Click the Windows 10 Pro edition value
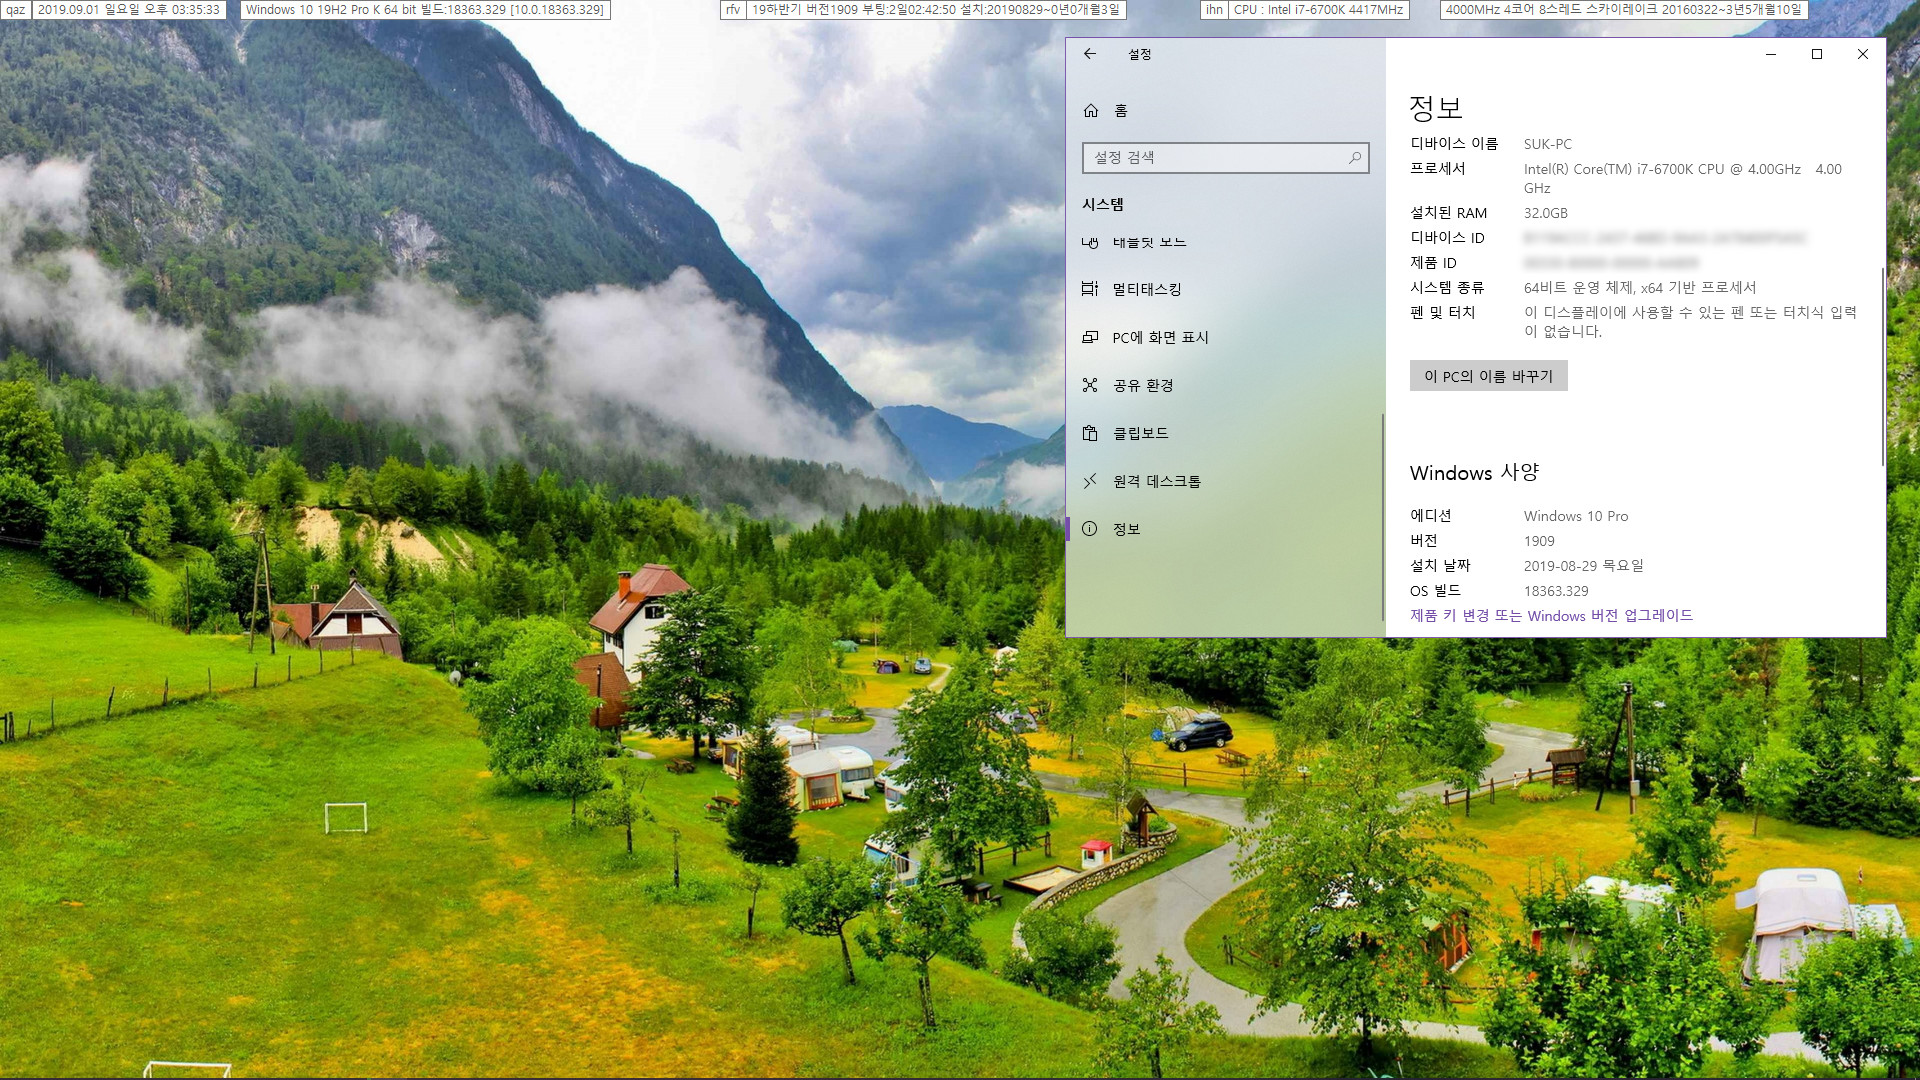The image size is (1920, 1080). coord(1575,516)
